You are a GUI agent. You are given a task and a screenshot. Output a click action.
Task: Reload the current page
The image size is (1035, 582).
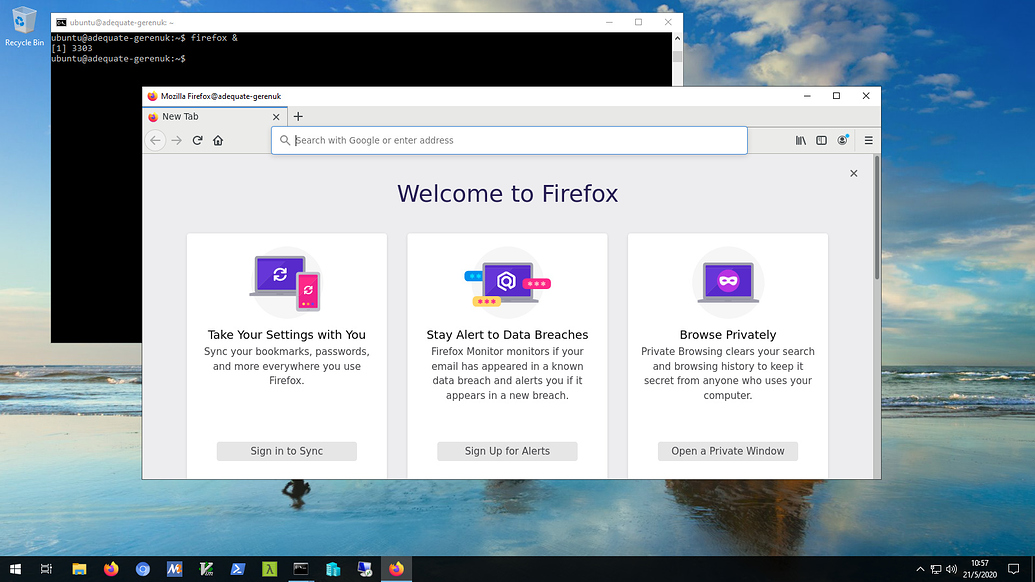(197, 140)
